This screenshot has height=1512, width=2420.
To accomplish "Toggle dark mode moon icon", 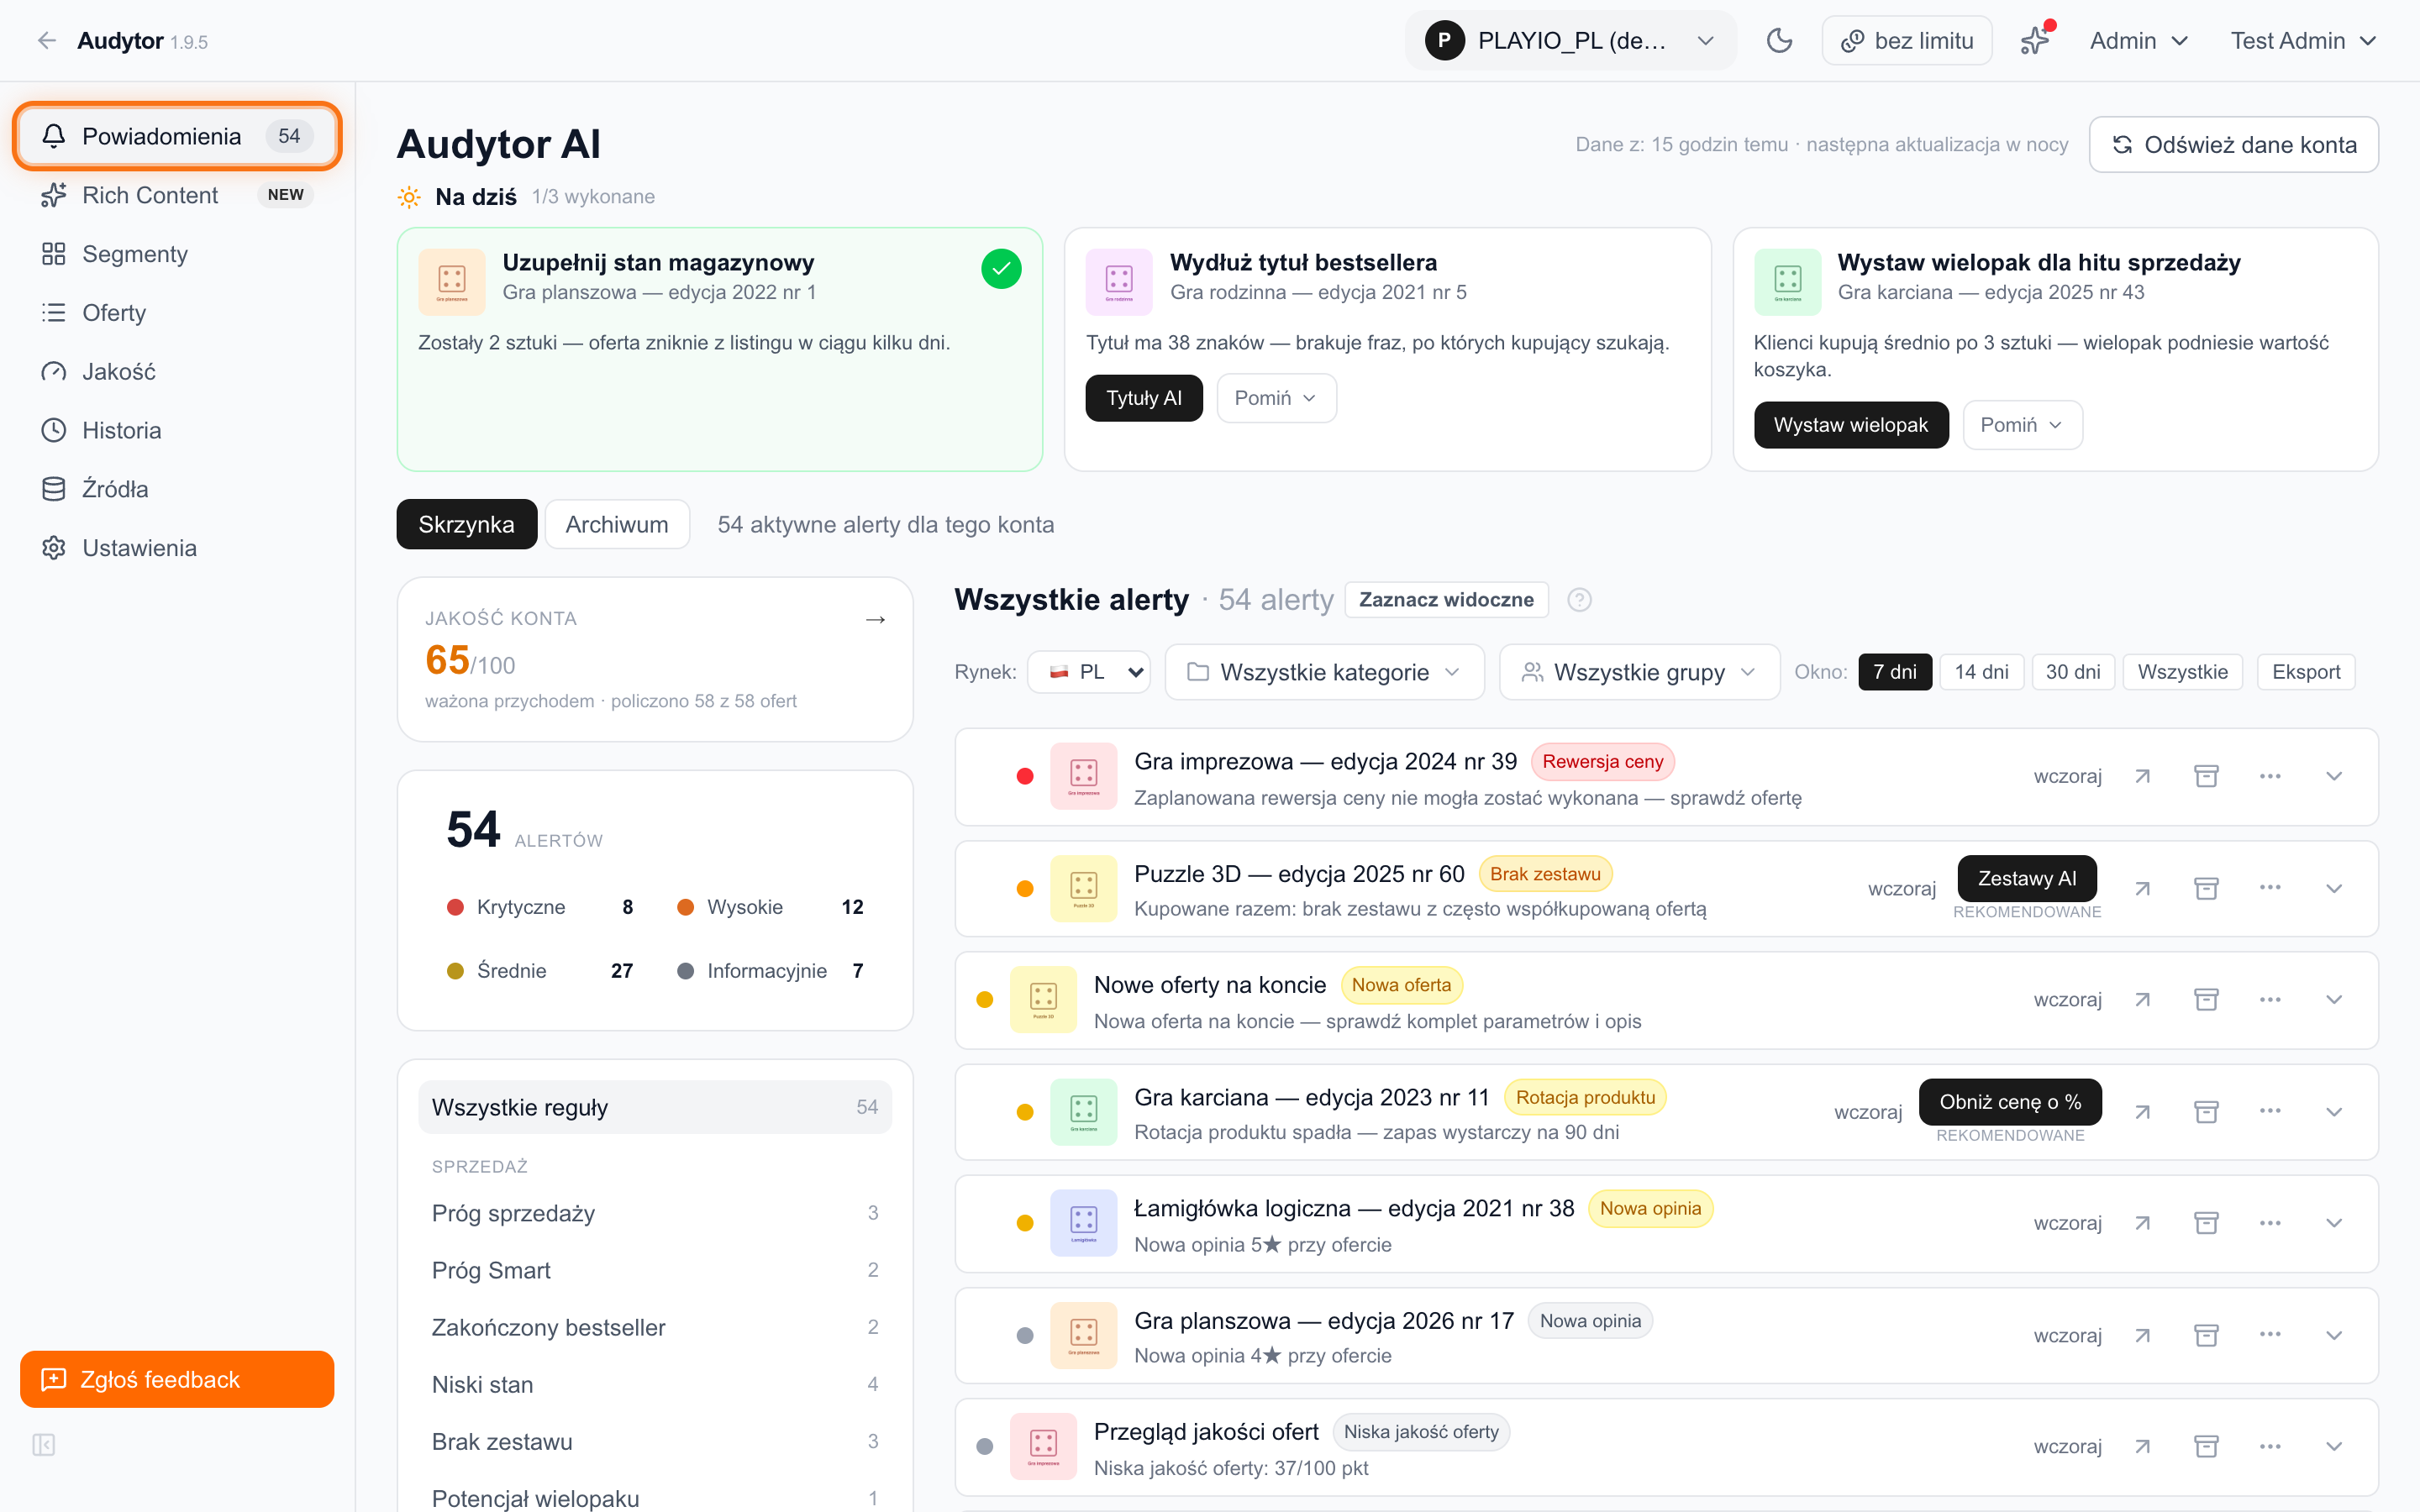I will pos(1779,41).
